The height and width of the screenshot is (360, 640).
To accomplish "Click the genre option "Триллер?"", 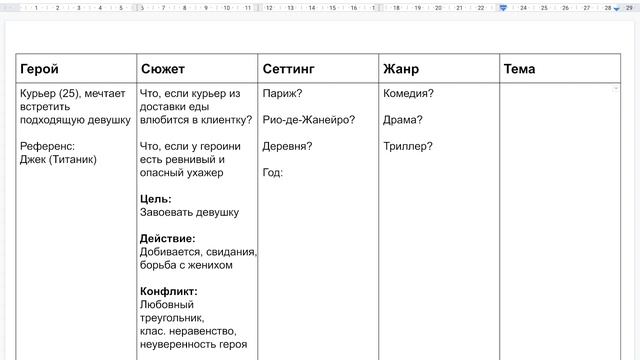I will pos(408,146).
